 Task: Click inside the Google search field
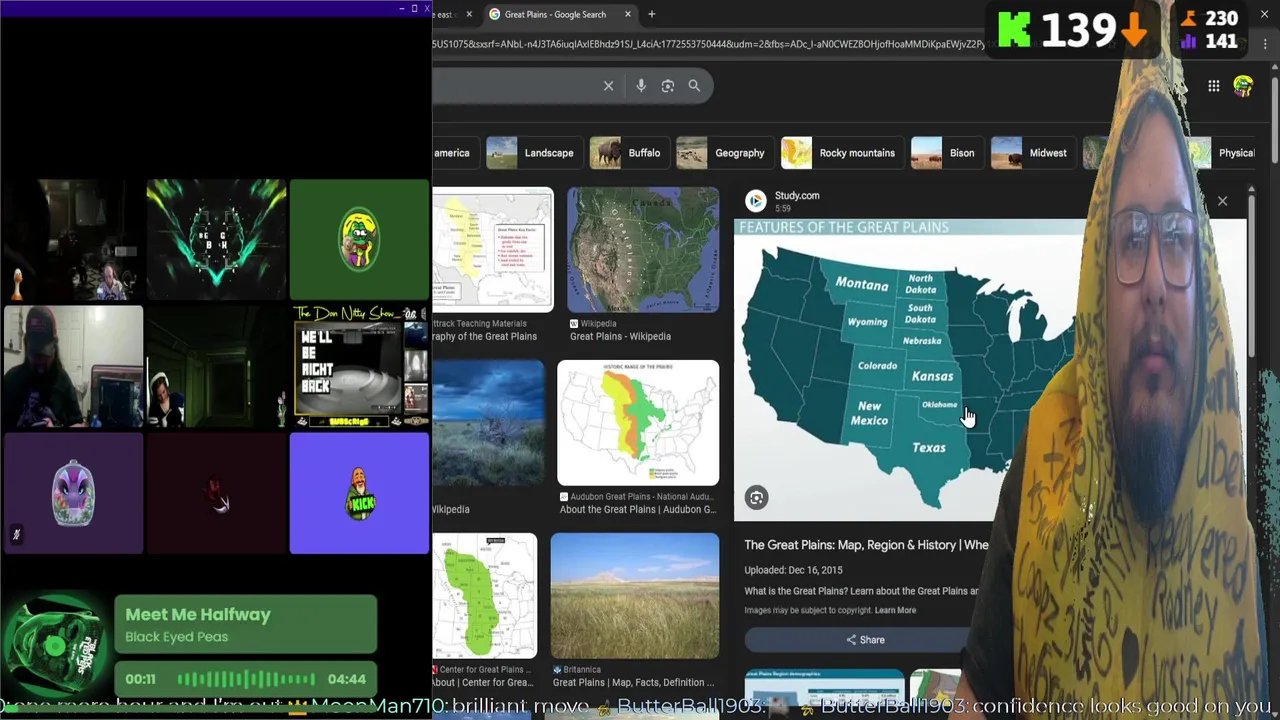(515, 86)
